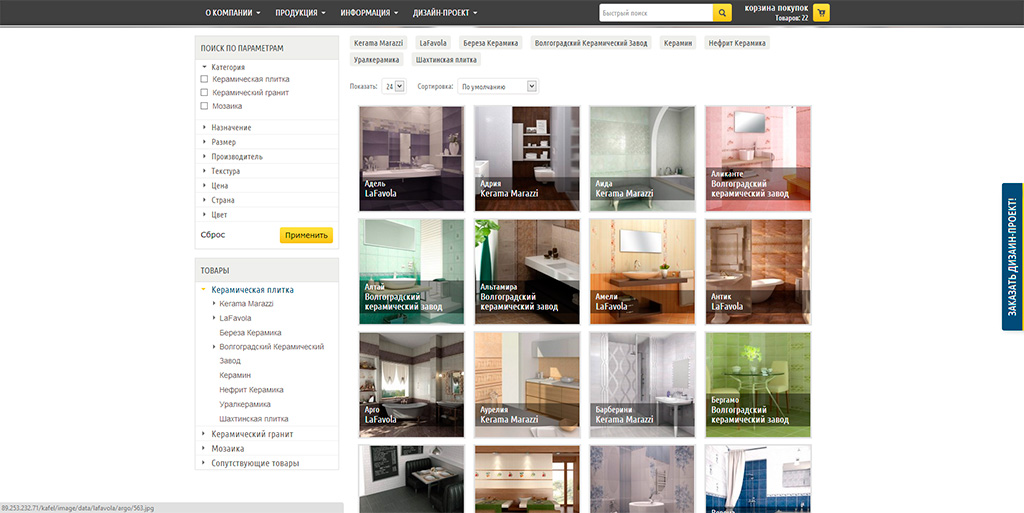Open the Амели LaFavola thumbnail
The height and width of the screenshot is (513, 1024).
[643, 272]
